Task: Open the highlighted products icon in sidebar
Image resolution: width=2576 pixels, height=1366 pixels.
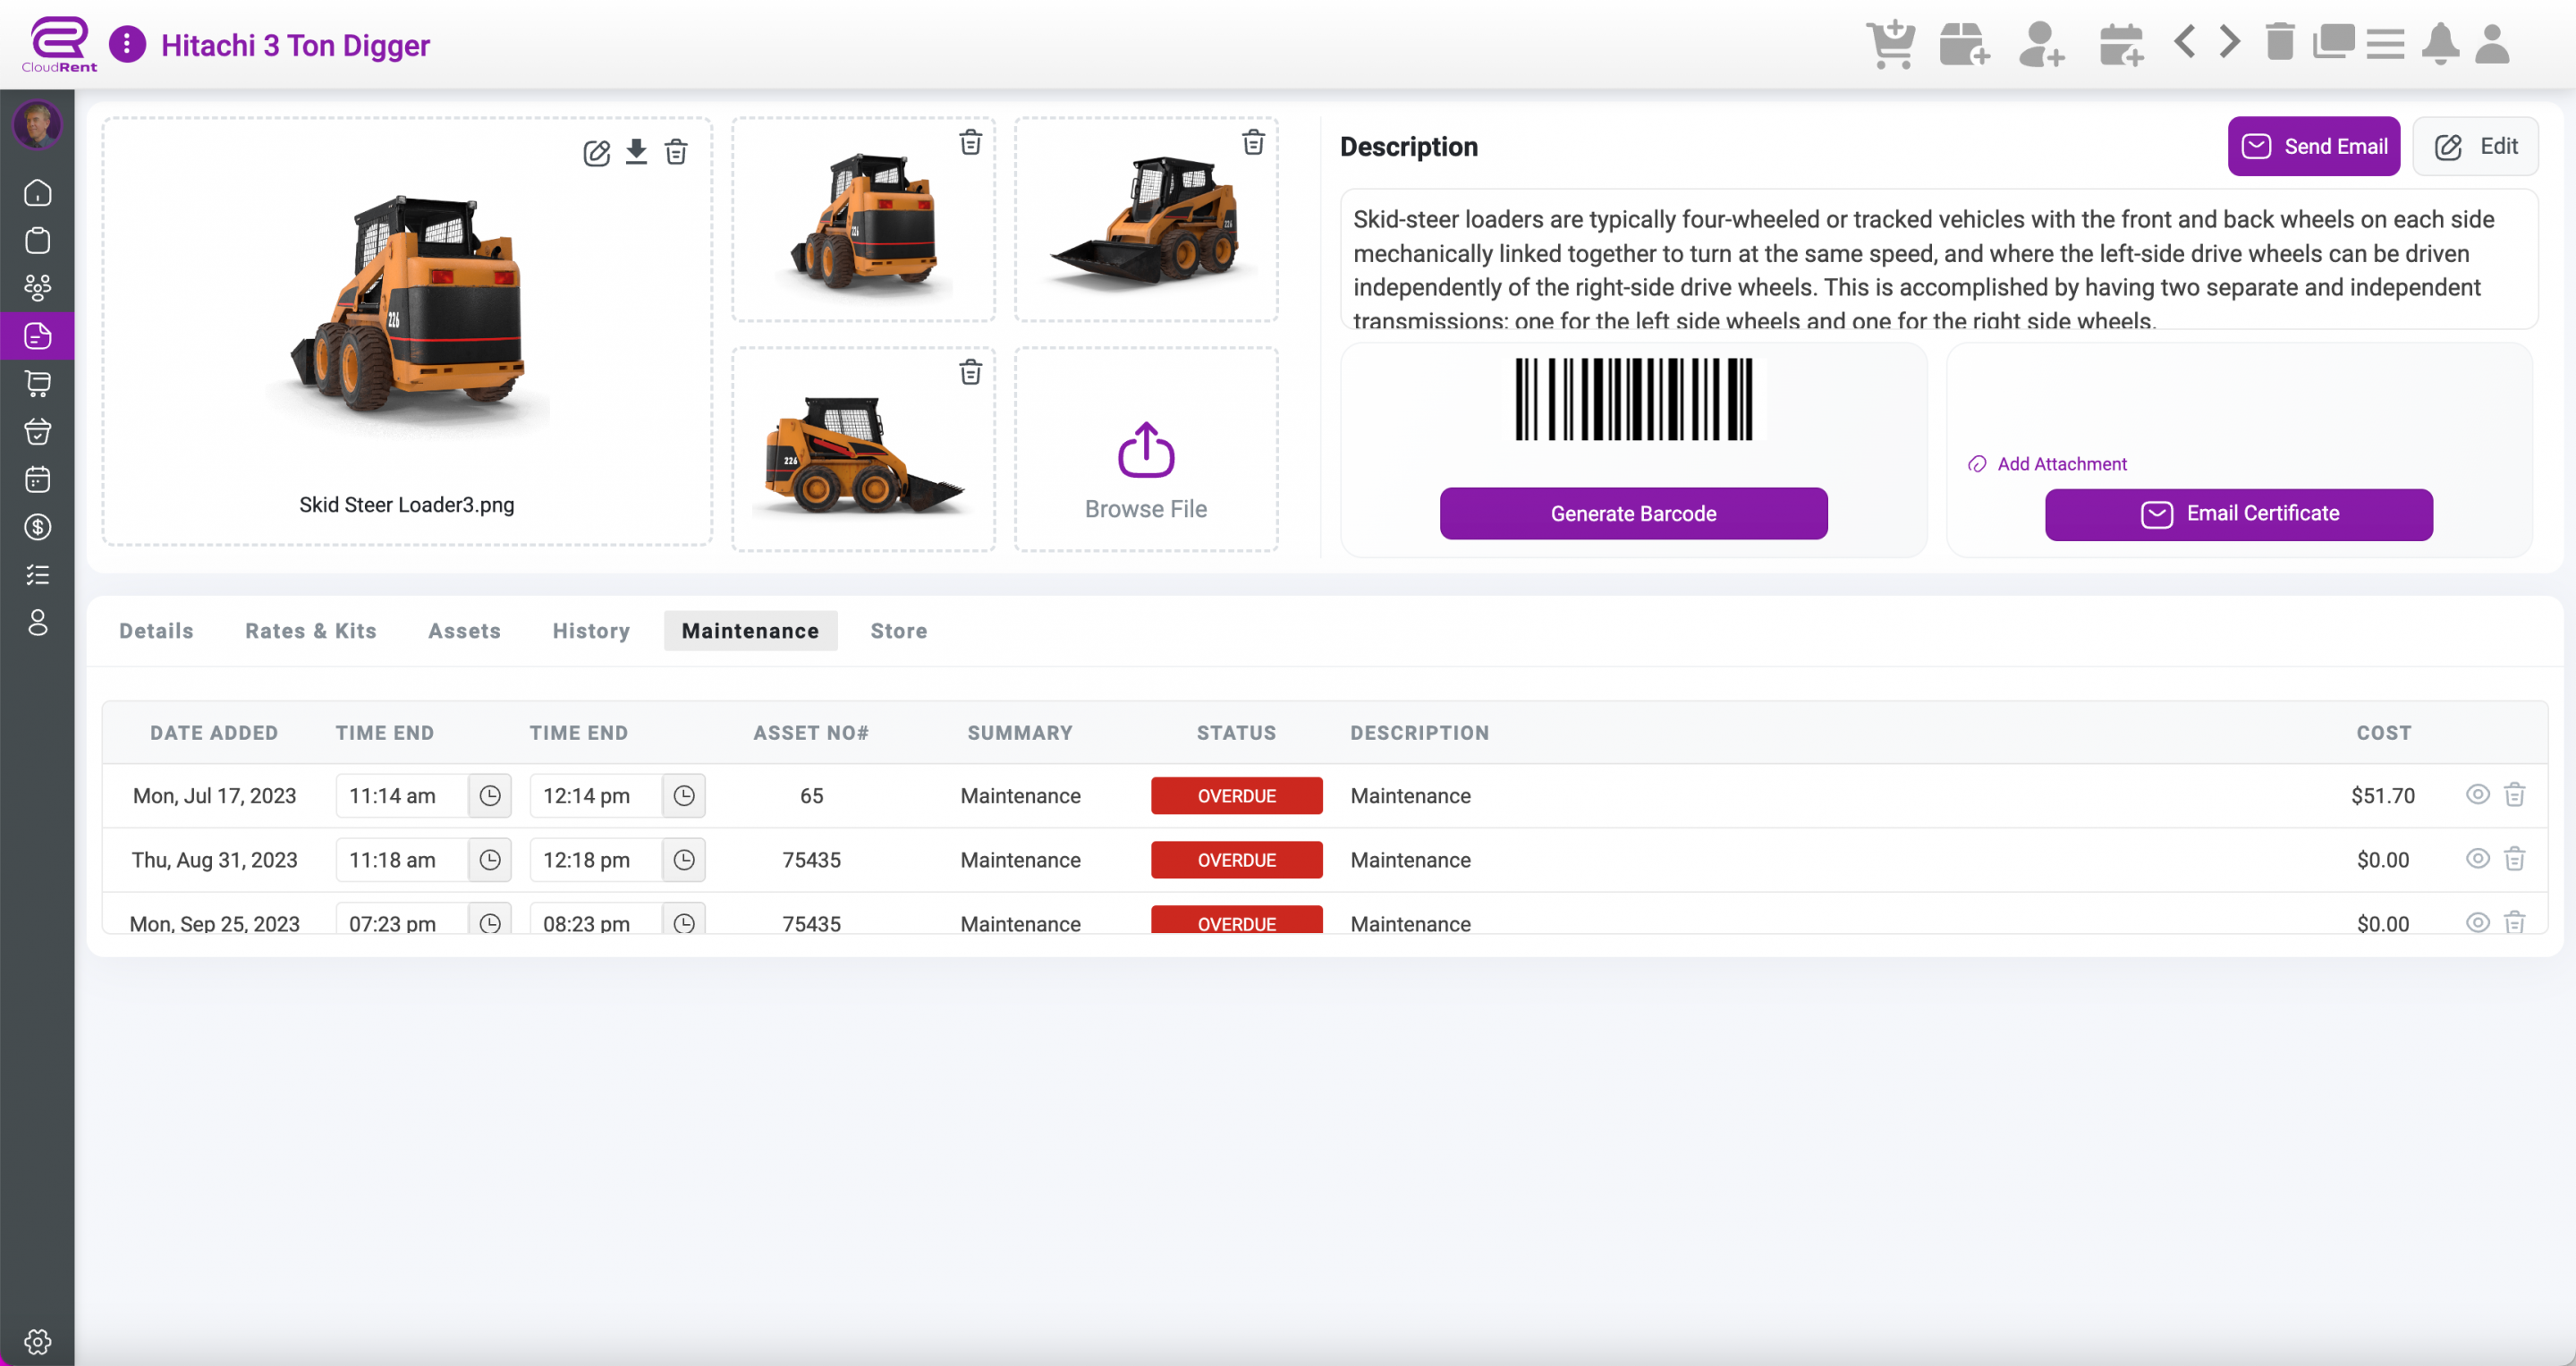Action: (38, 336)
